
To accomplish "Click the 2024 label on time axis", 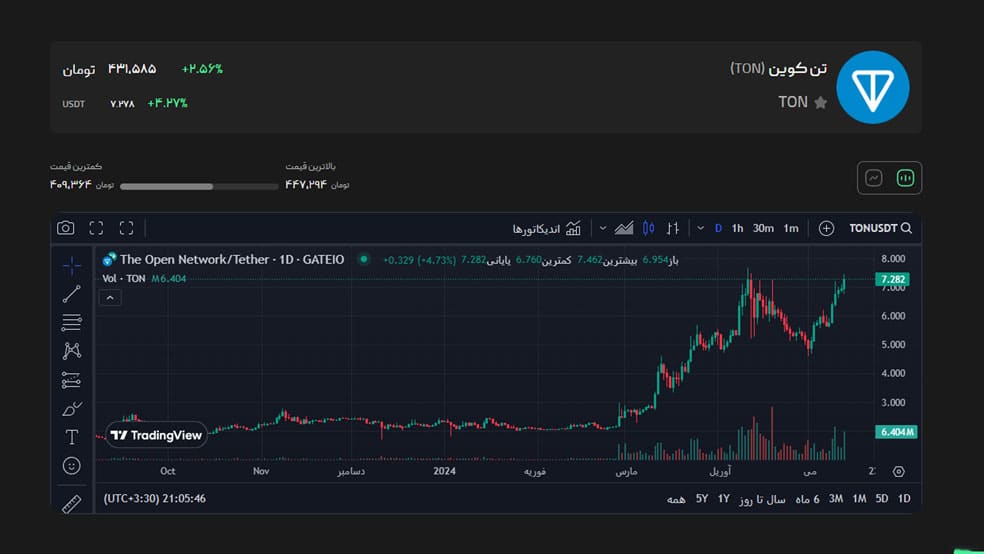I will pos(444,471).
